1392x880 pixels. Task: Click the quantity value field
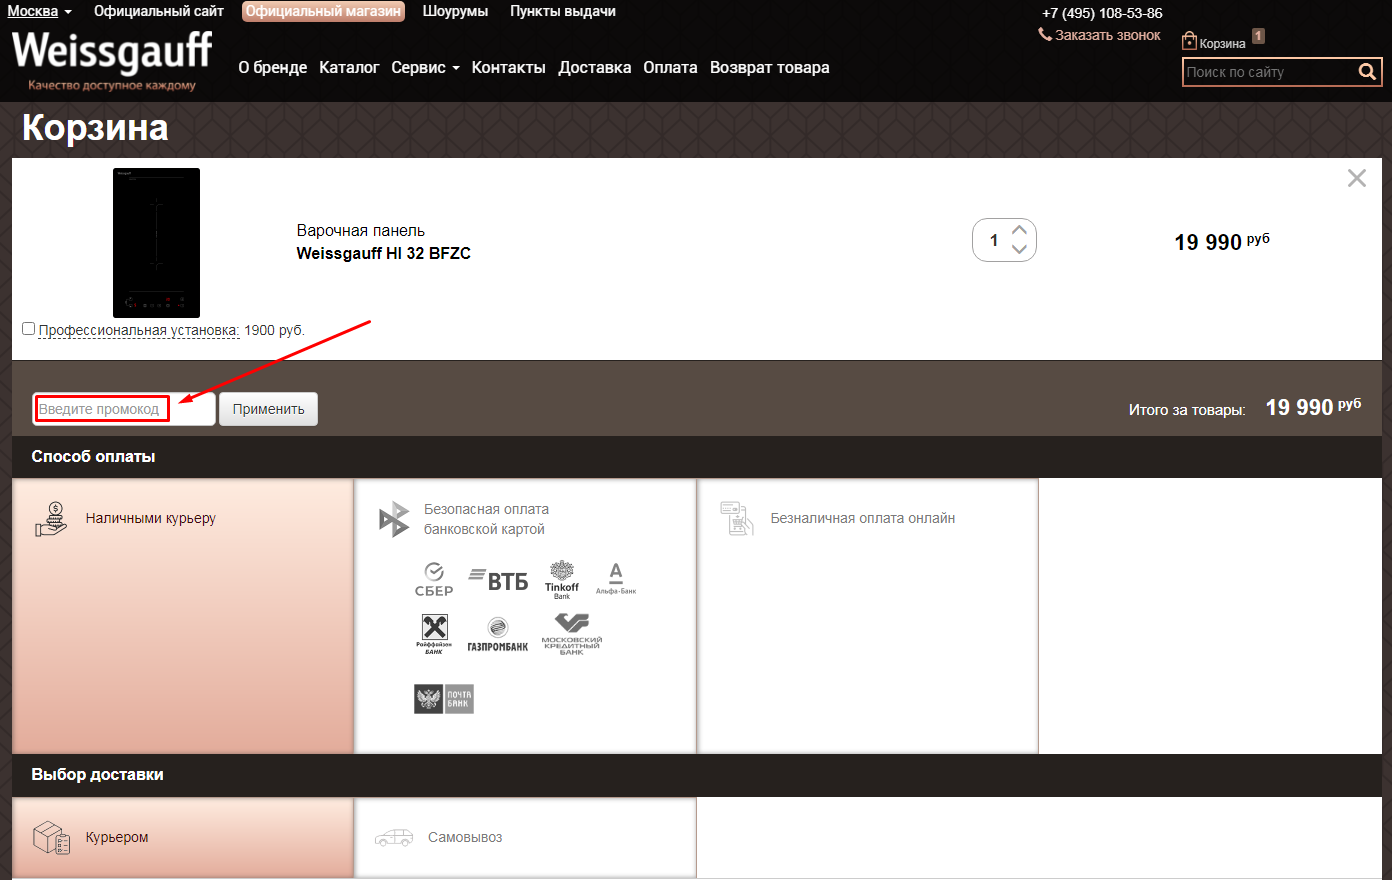[994, 240]
